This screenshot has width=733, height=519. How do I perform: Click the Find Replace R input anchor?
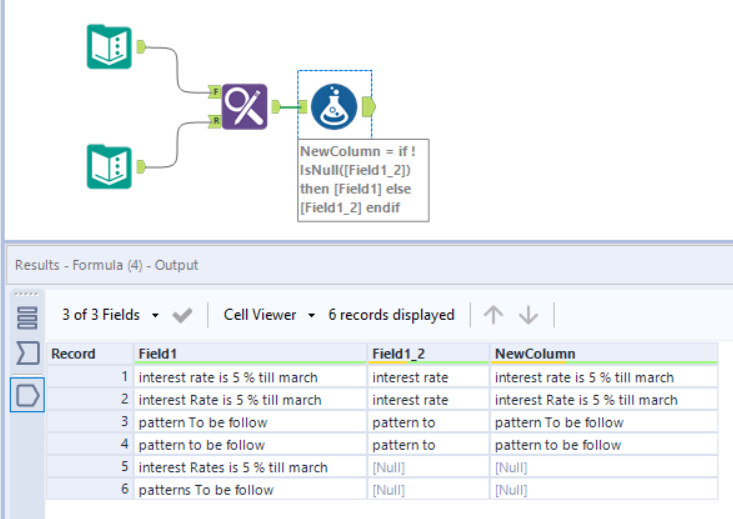(x=215, y=120)
